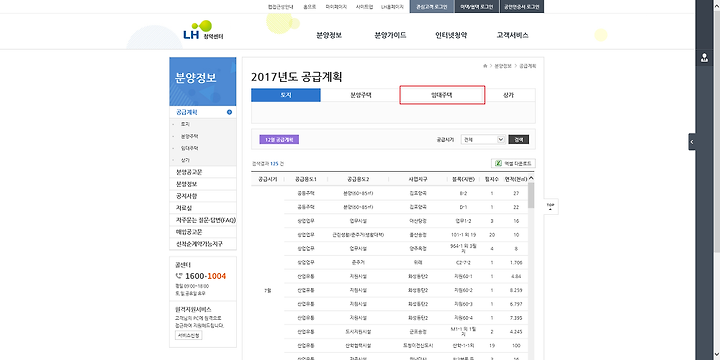Open 분양정보 in the main menu
720x360 pixels.
tap(329, 35)
